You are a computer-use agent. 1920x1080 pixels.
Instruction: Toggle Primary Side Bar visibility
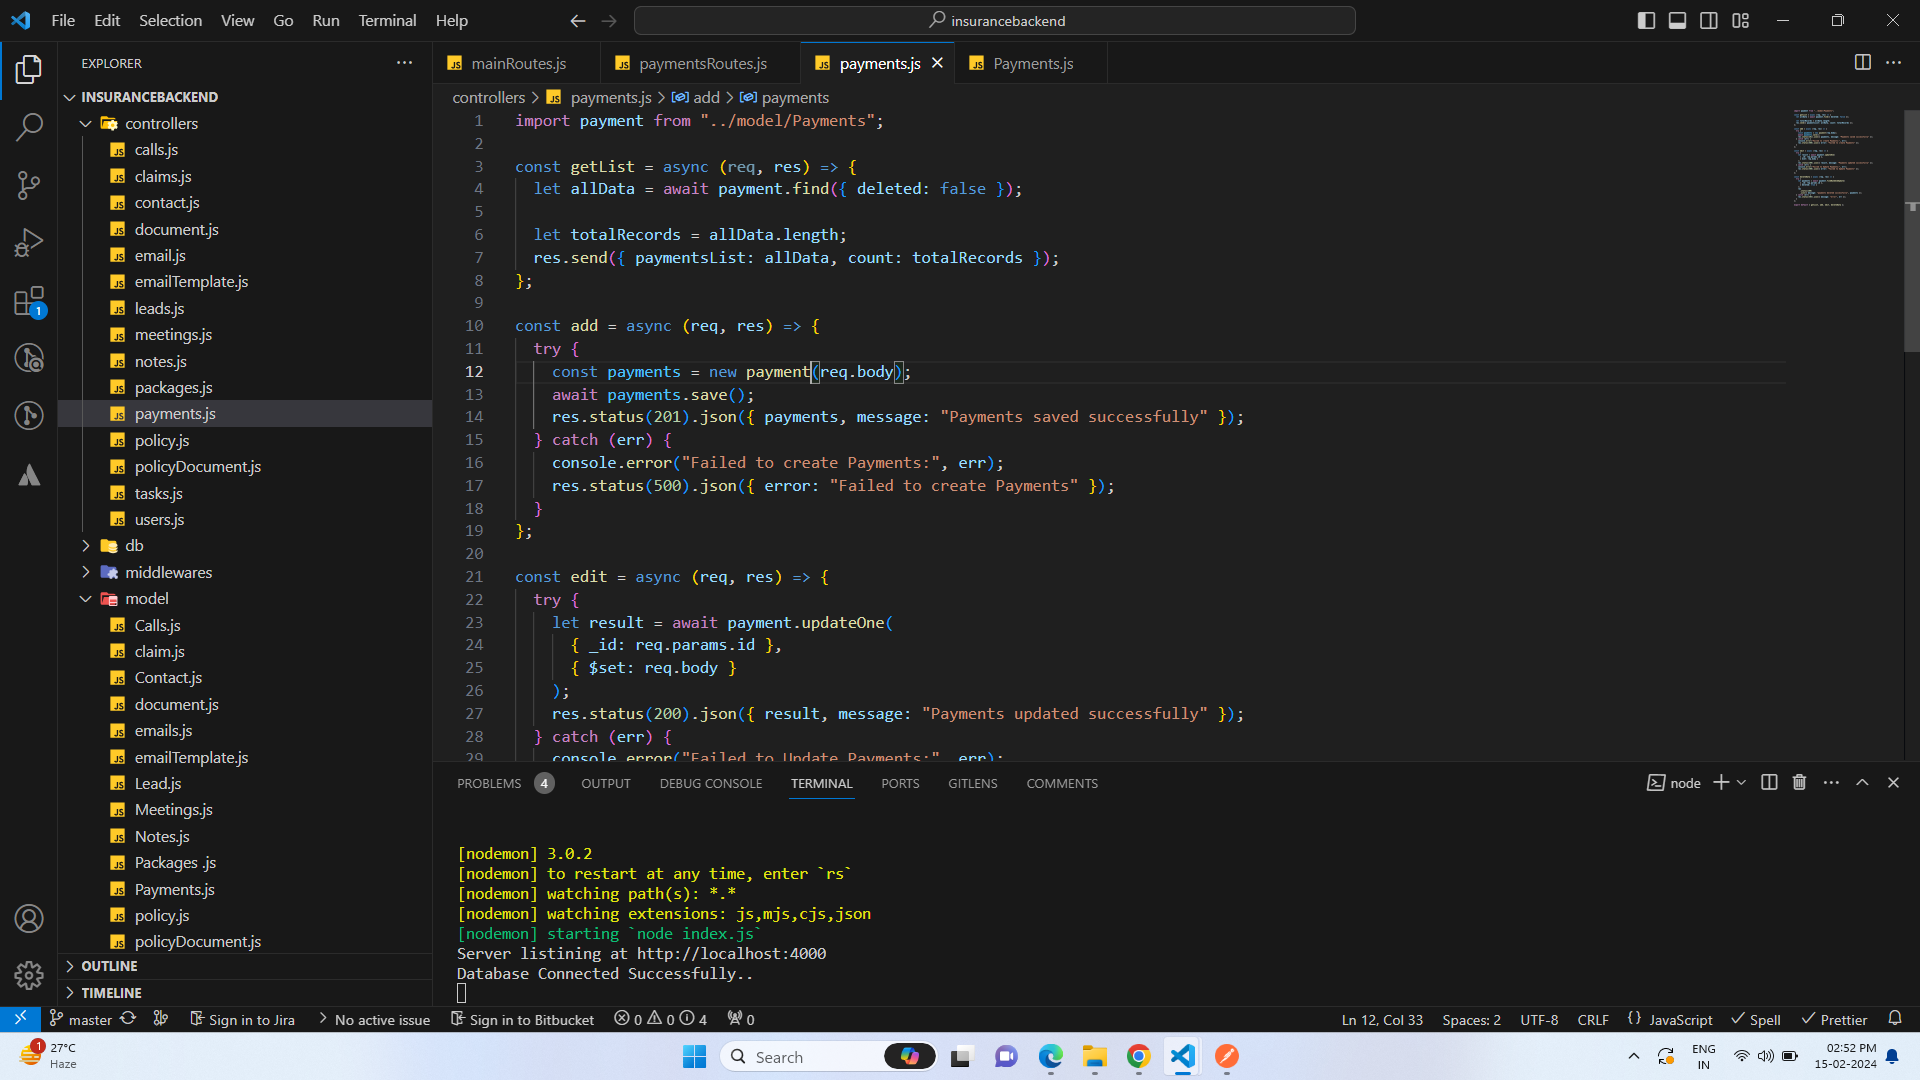(x=1646, y=20)
